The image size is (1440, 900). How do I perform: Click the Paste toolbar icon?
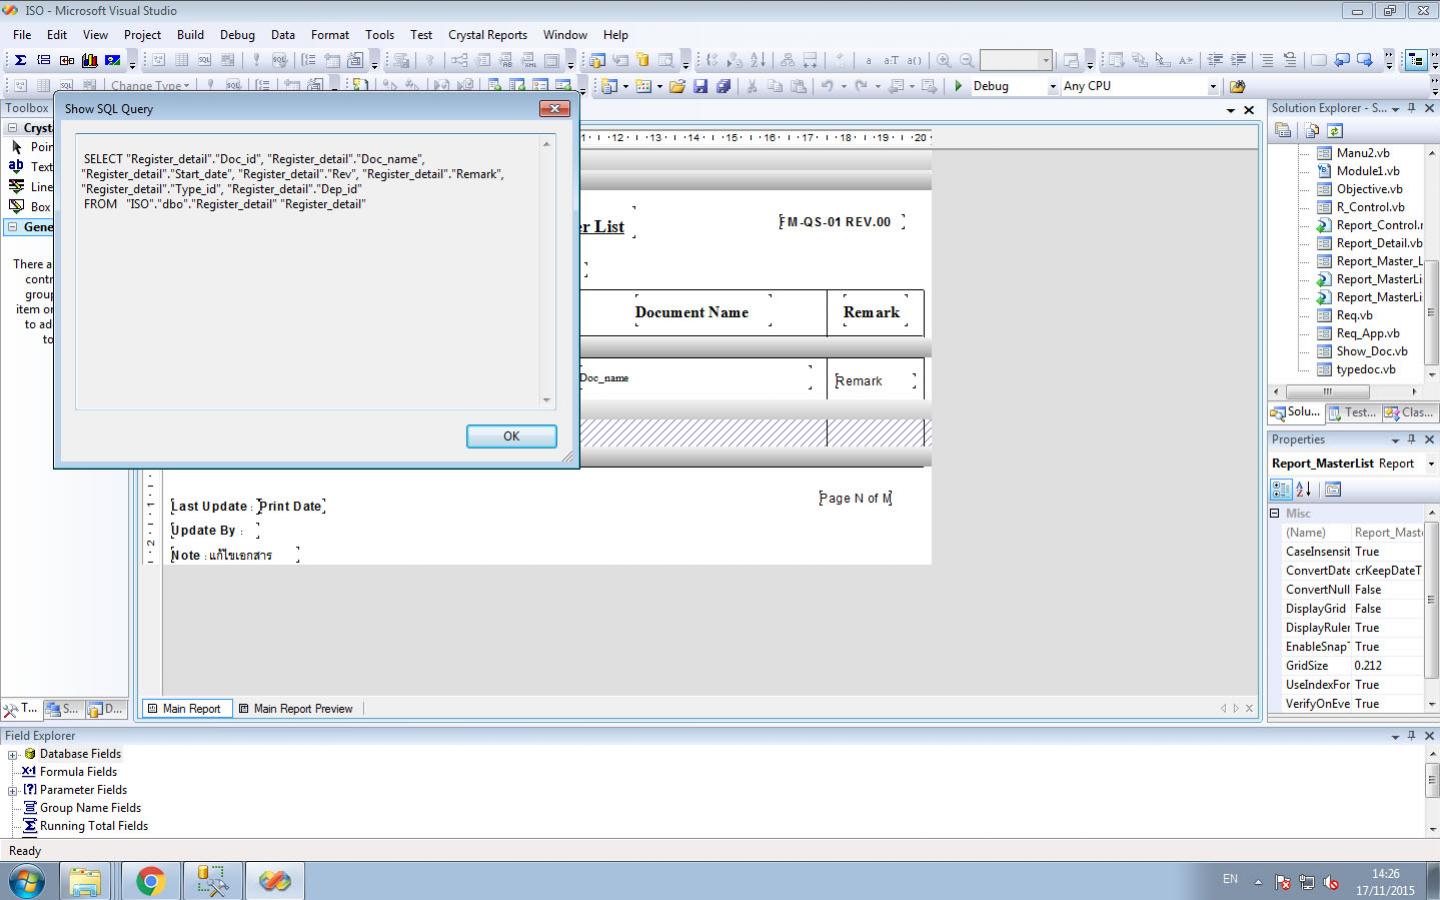[798, 86]
